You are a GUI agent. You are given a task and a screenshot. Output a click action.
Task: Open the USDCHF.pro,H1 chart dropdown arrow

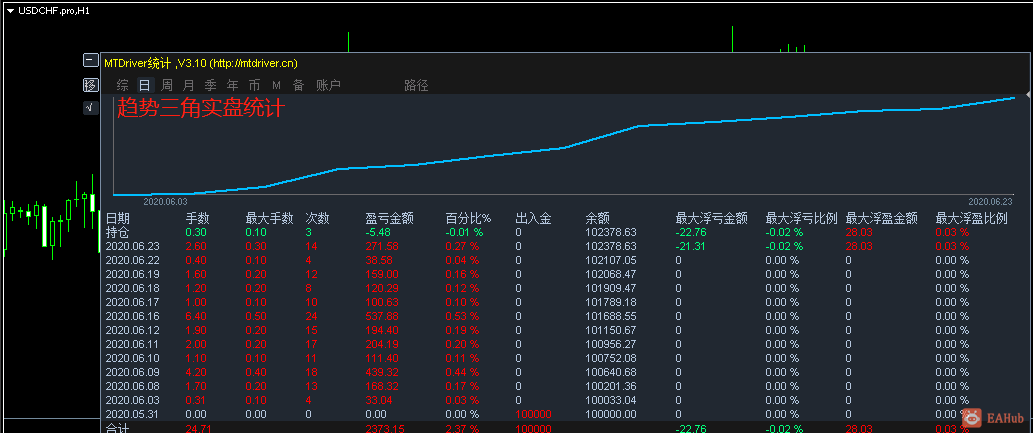(x=10, y=11)
